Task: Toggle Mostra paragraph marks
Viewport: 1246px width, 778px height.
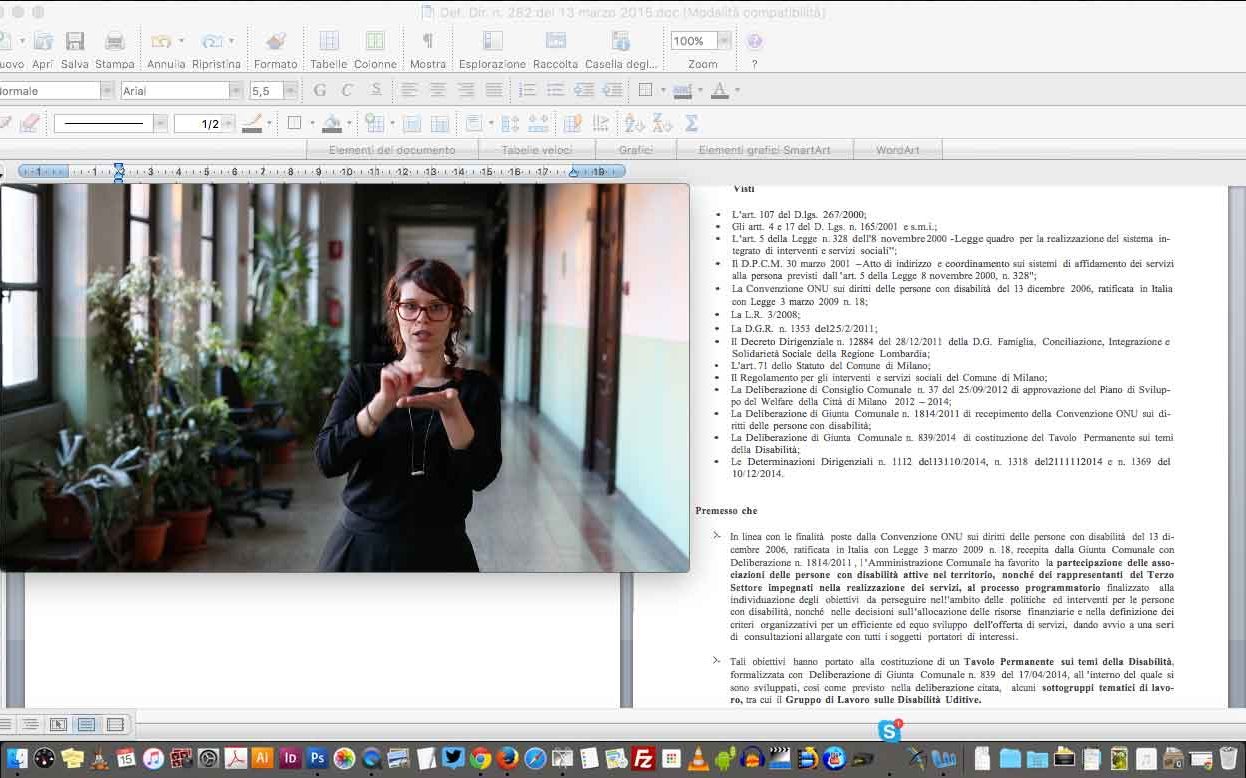Action: pos(427,42)
